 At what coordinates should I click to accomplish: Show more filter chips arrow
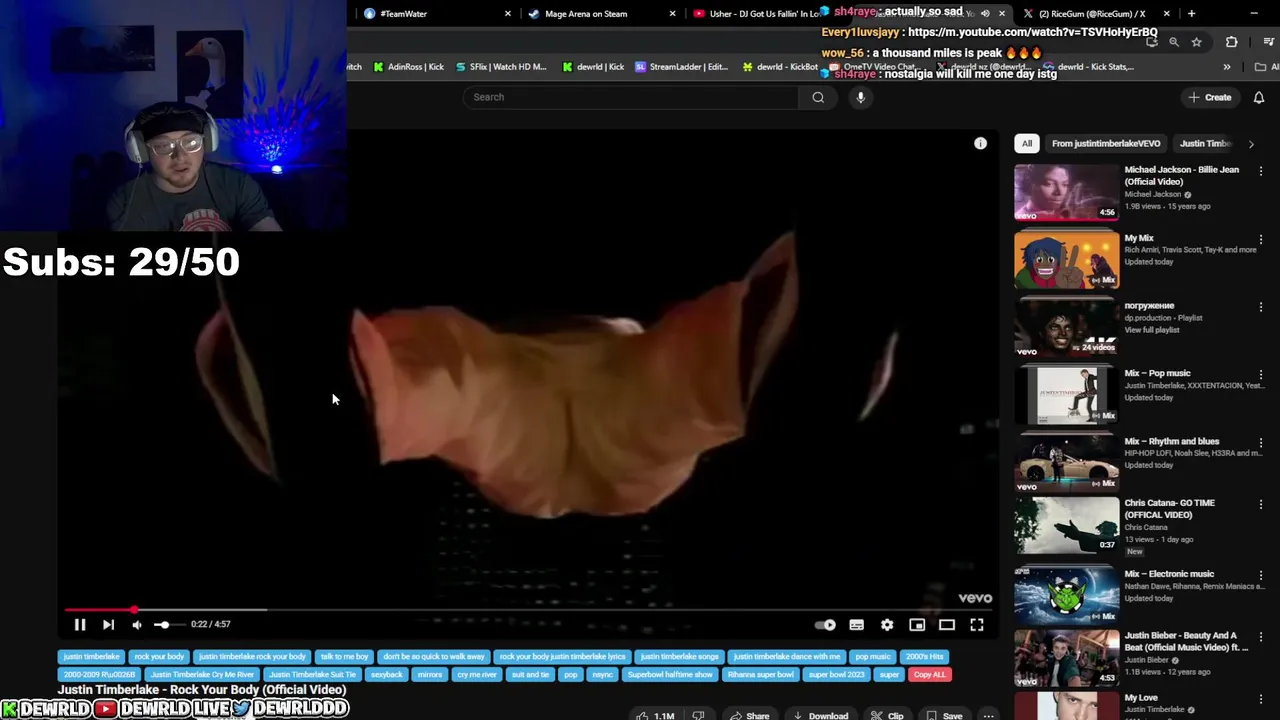[x=1251, y=144]
